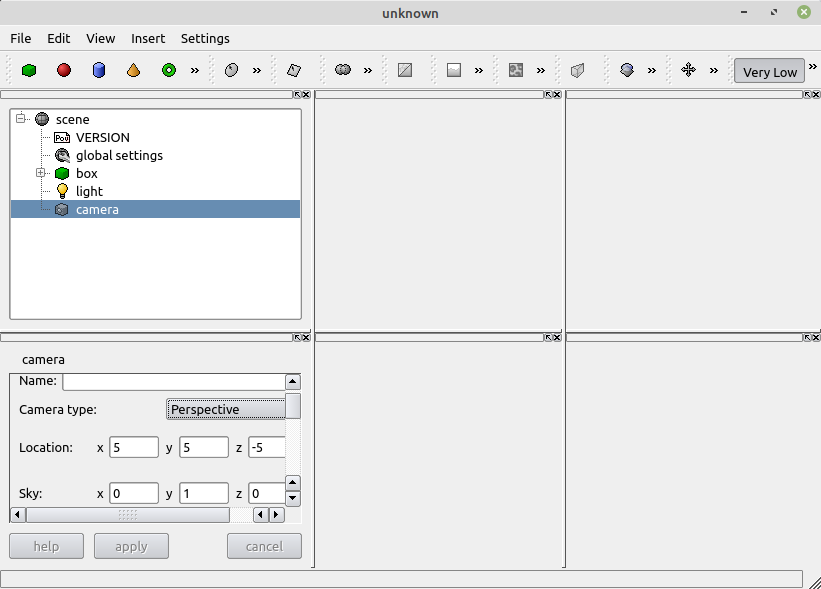Insert a green box primitive from toolbar
821x589 pixels.
[29, 70]
